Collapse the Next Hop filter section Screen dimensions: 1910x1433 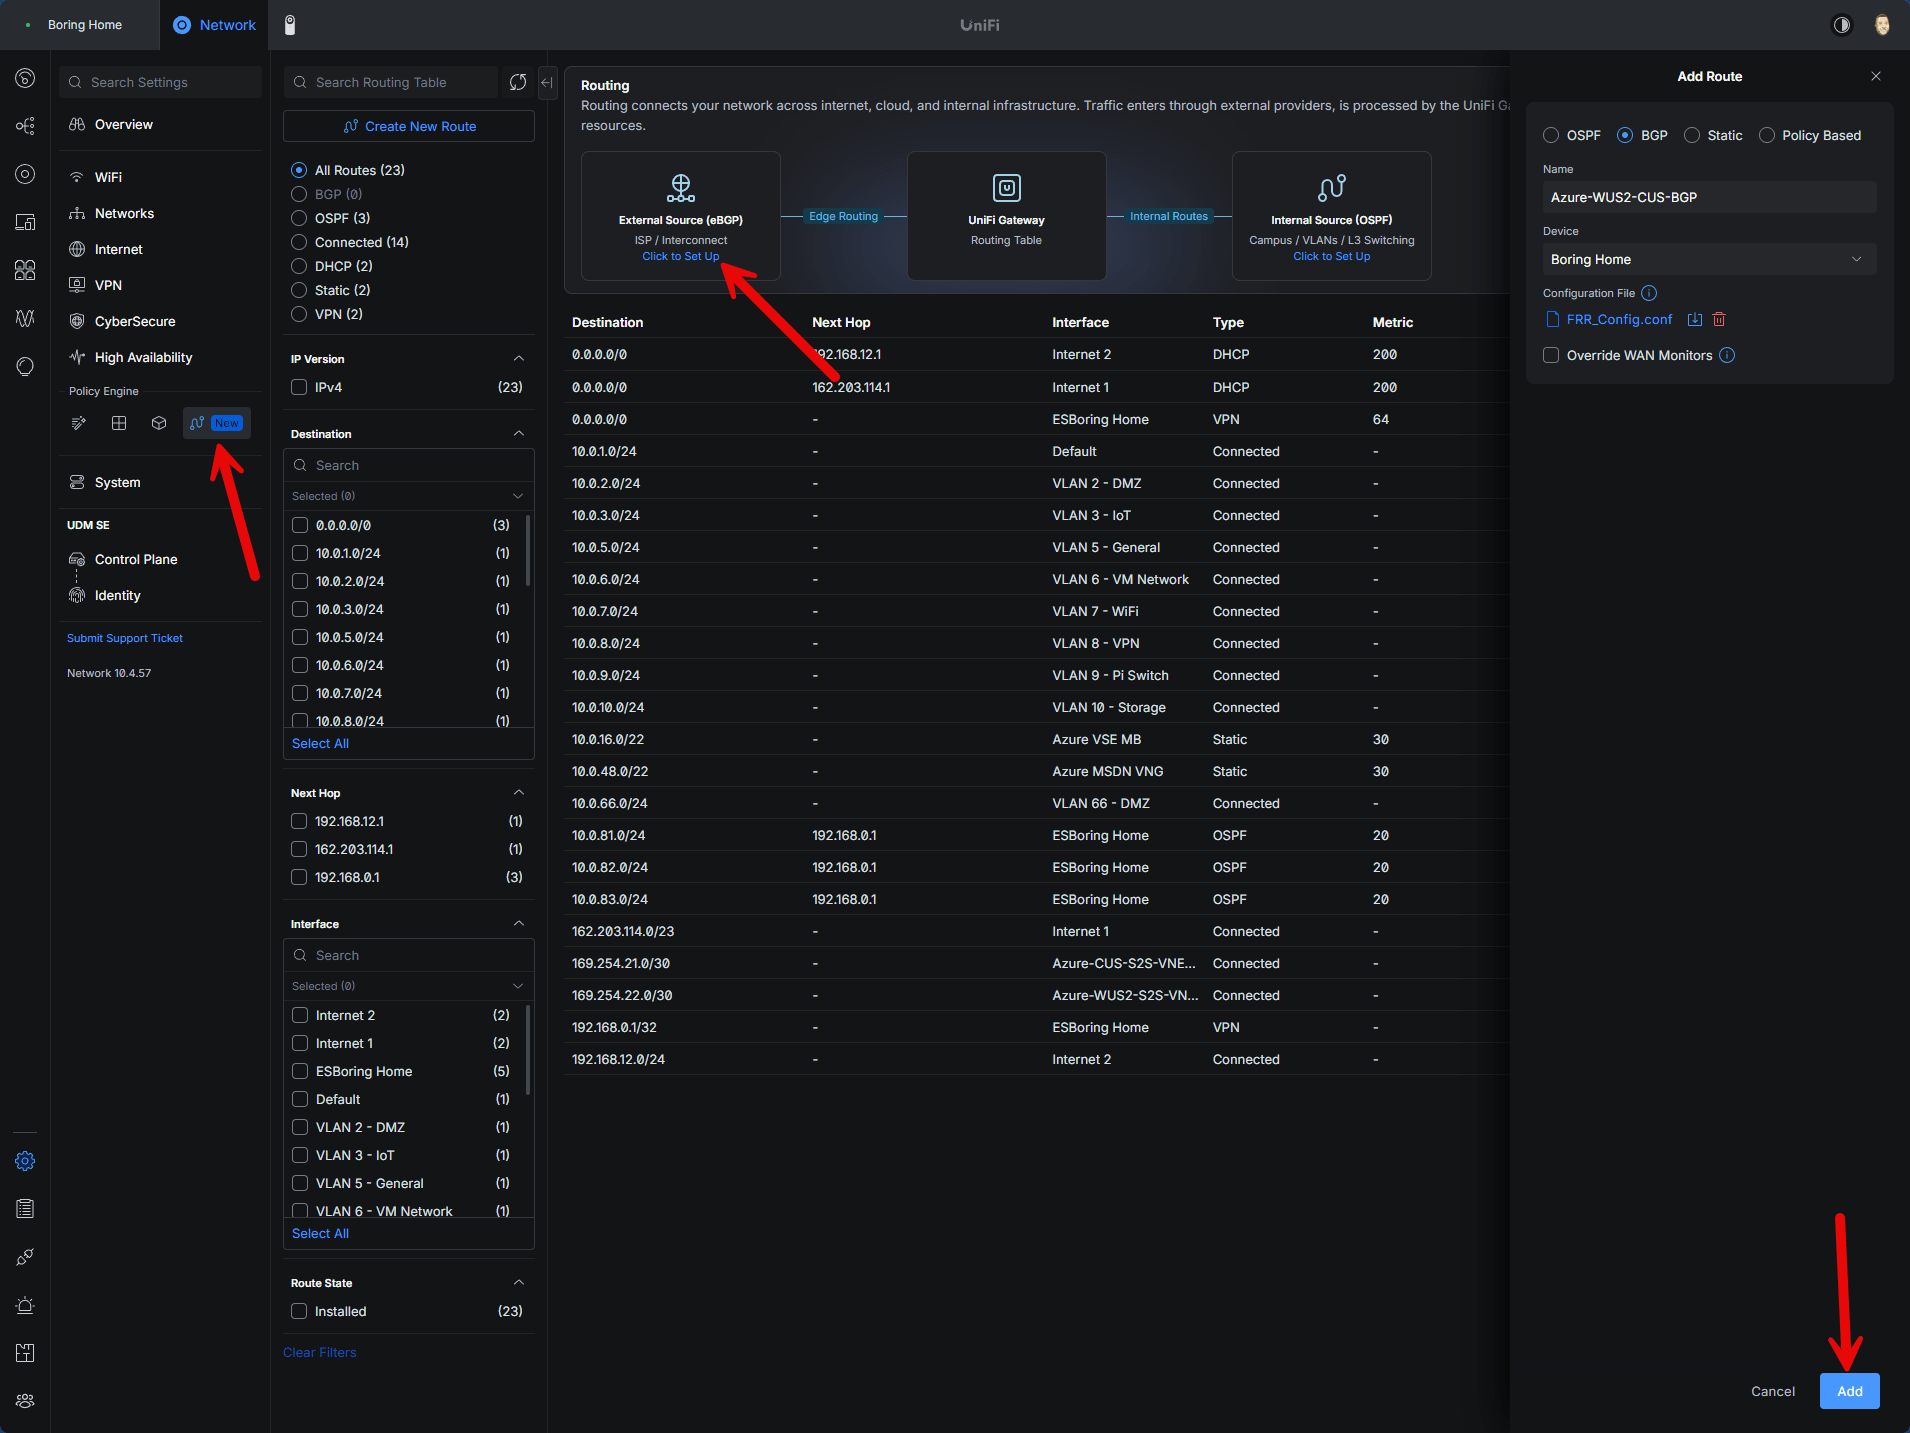tap(519, 792)
